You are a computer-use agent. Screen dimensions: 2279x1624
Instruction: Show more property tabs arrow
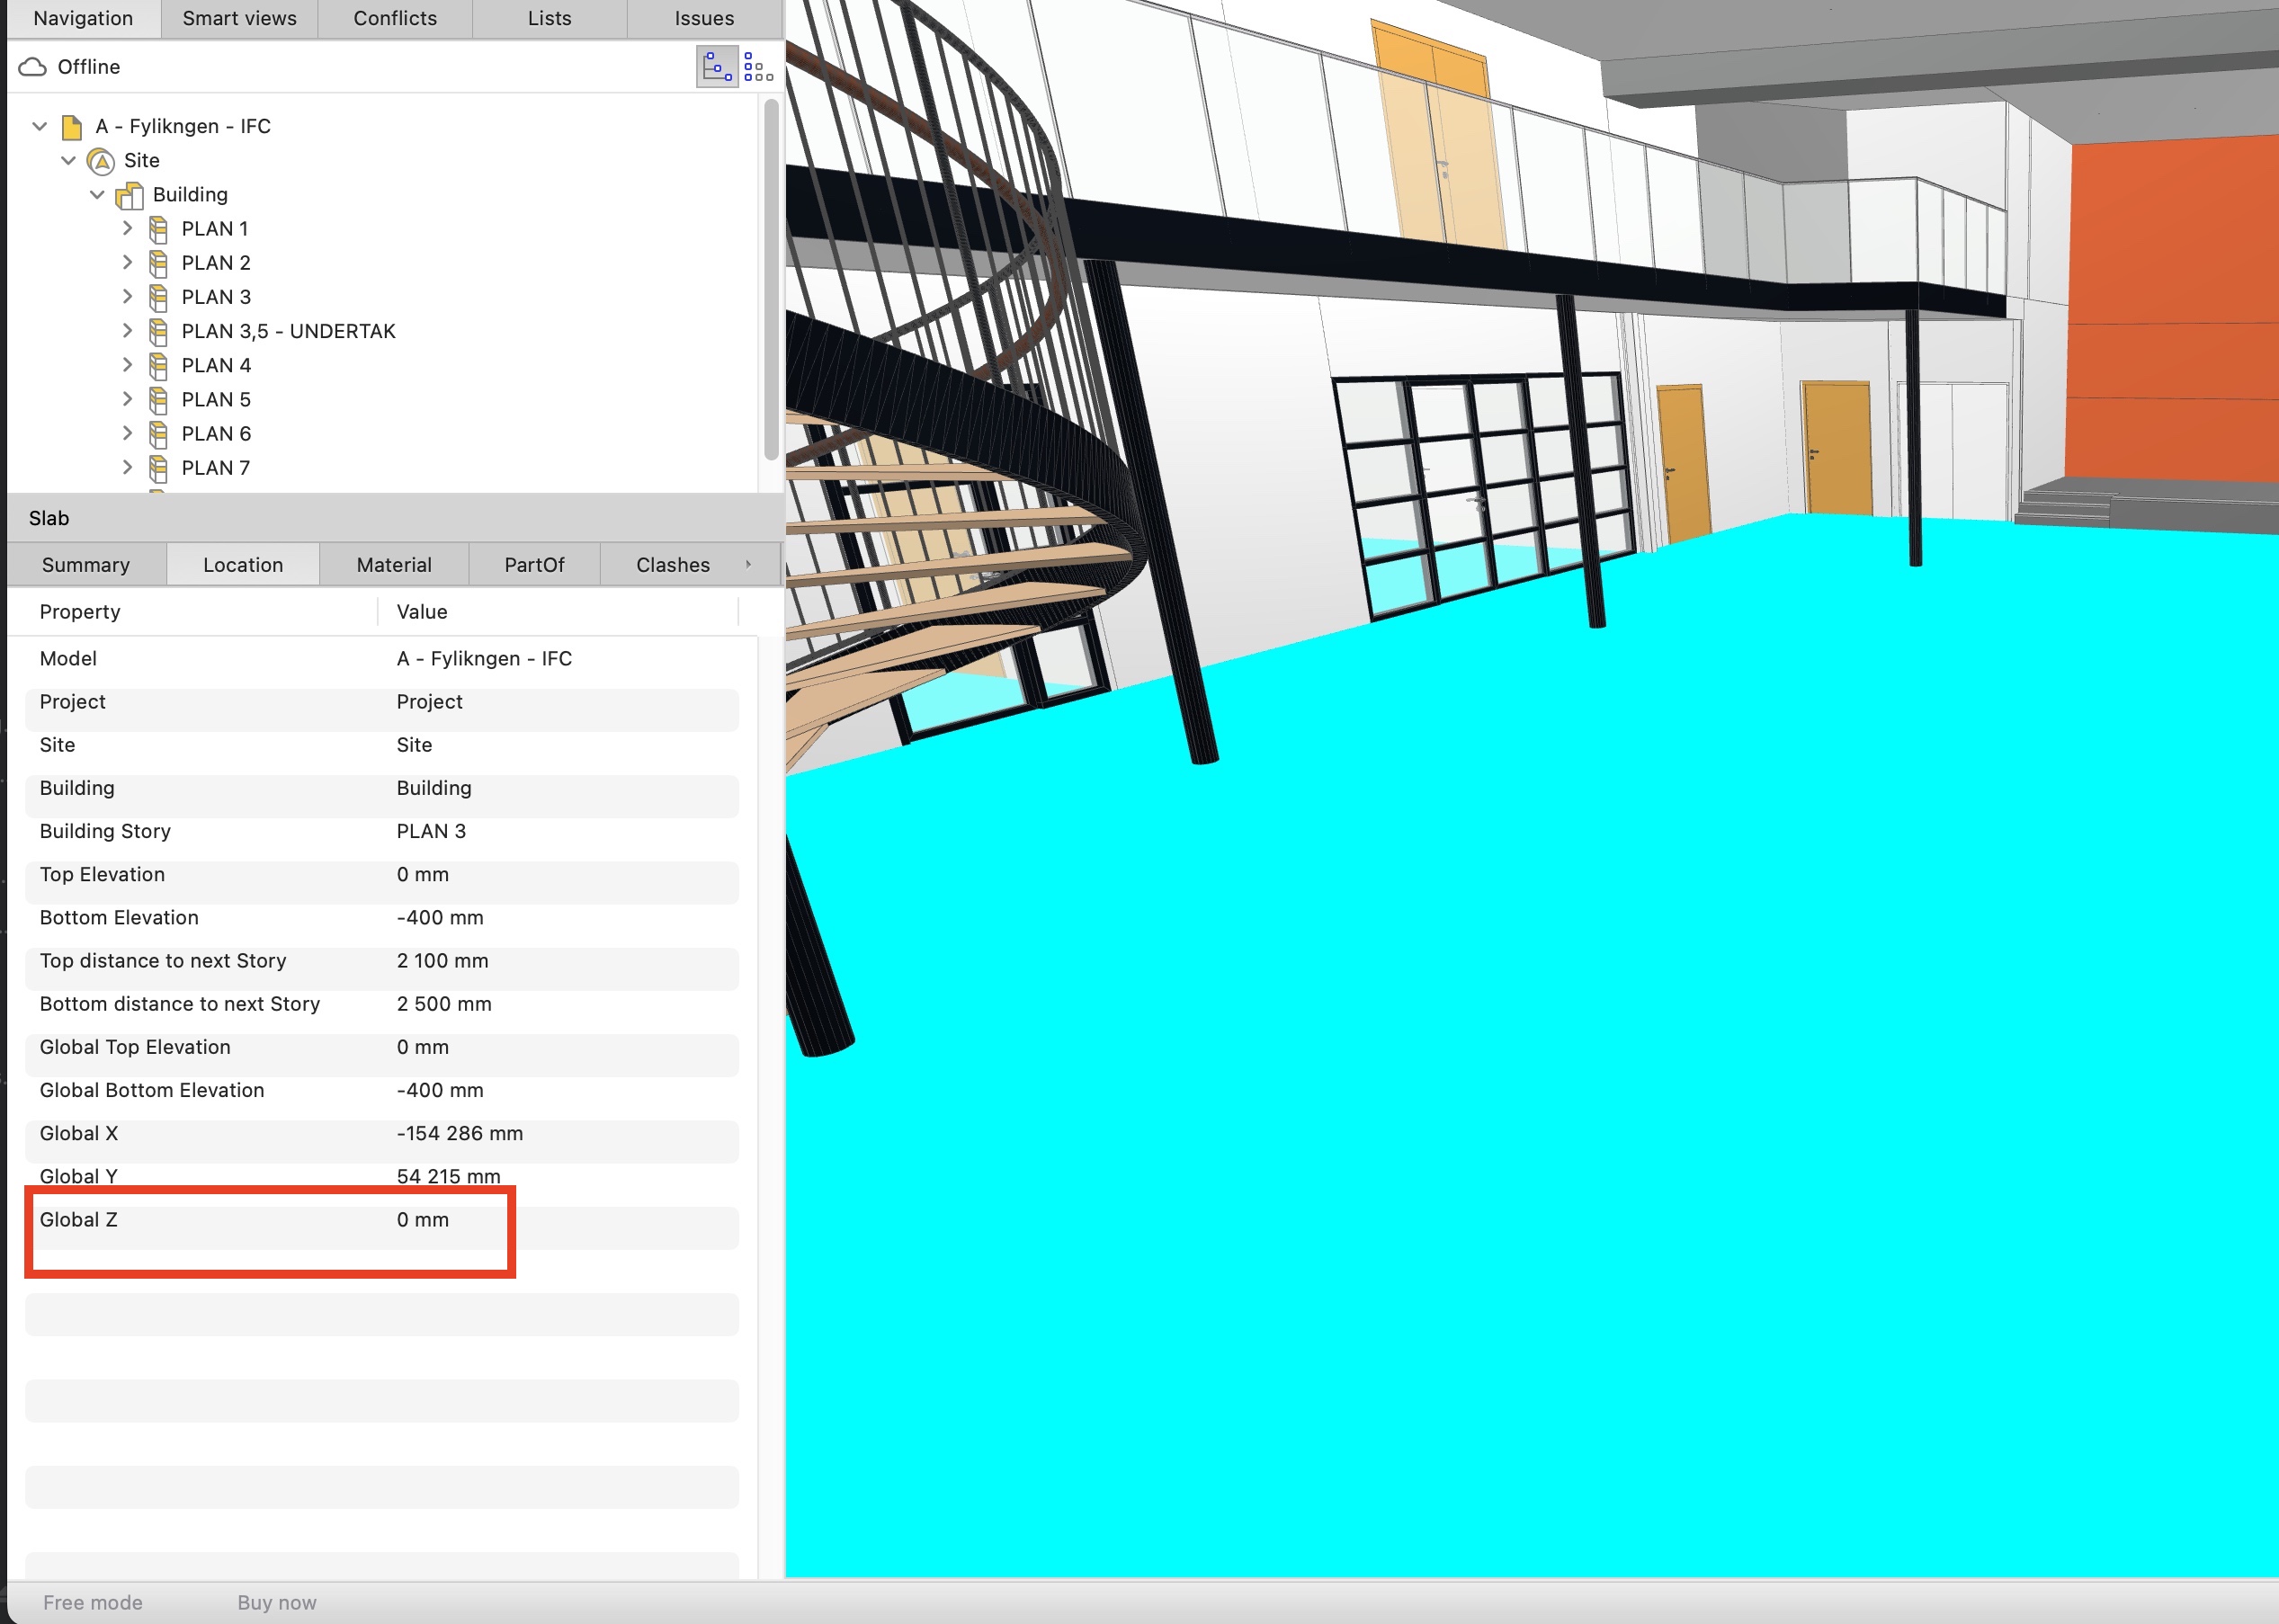click(x=748, y=565)
